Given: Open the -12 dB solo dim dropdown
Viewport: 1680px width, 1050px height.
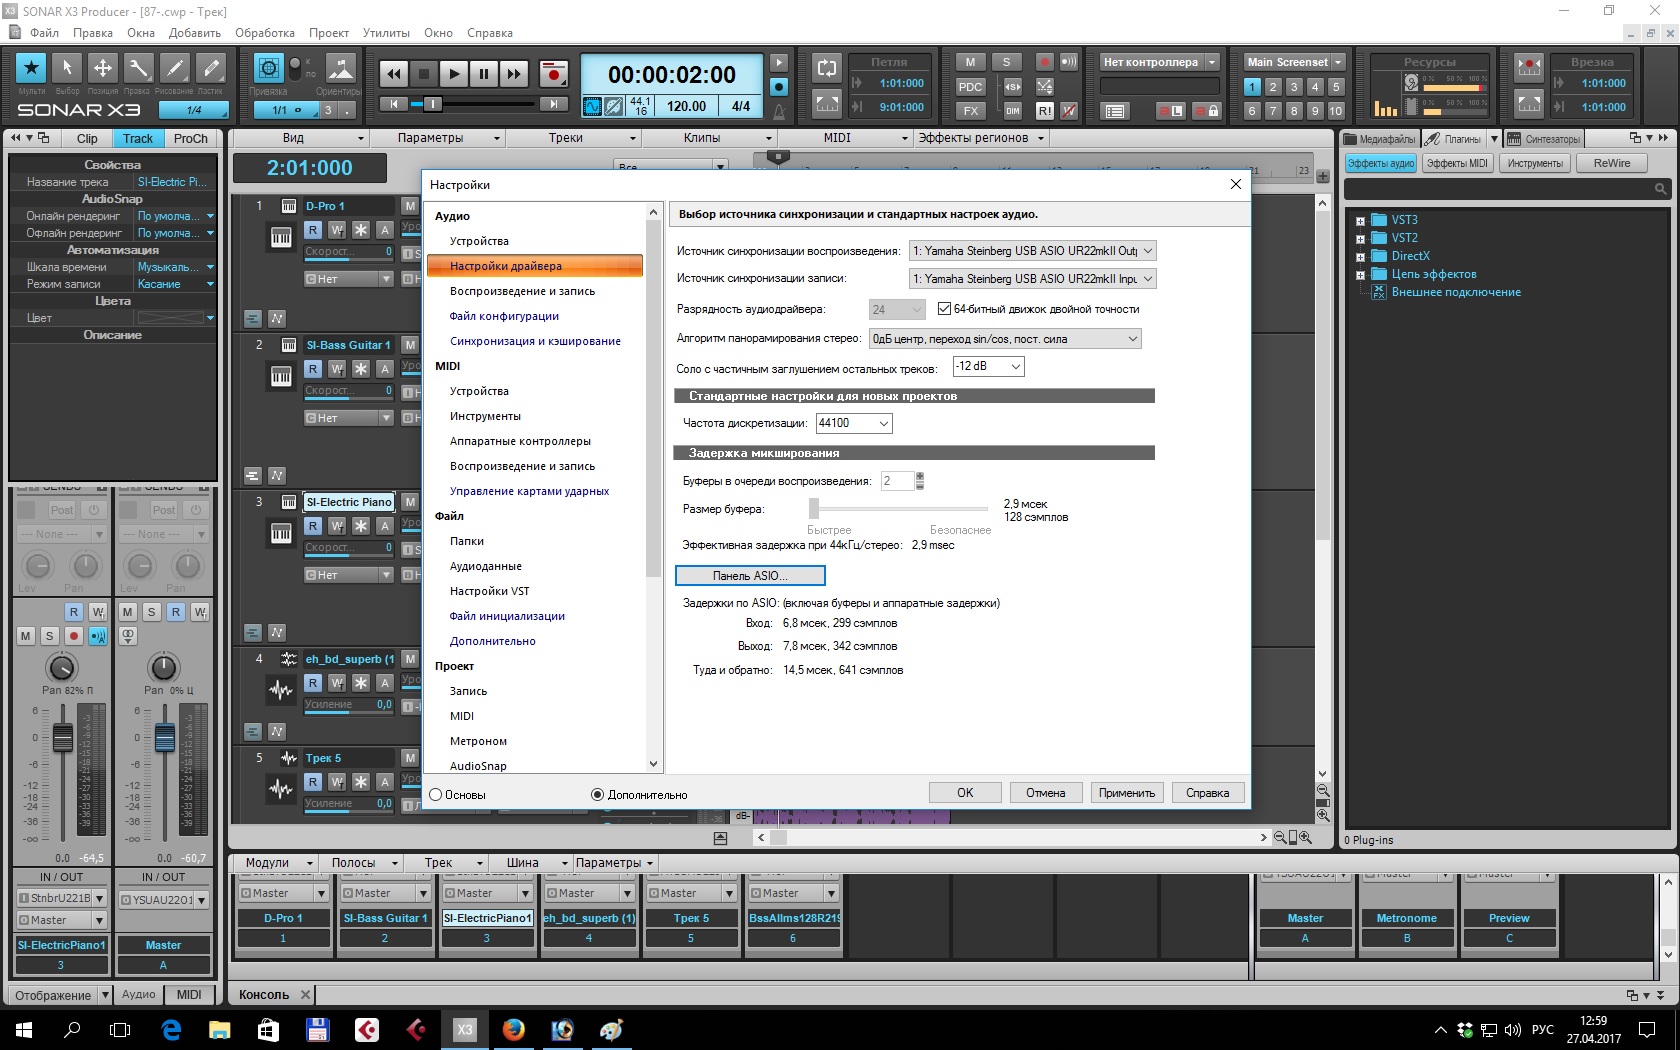Looking at the screenshot, I should pos(988,367).
